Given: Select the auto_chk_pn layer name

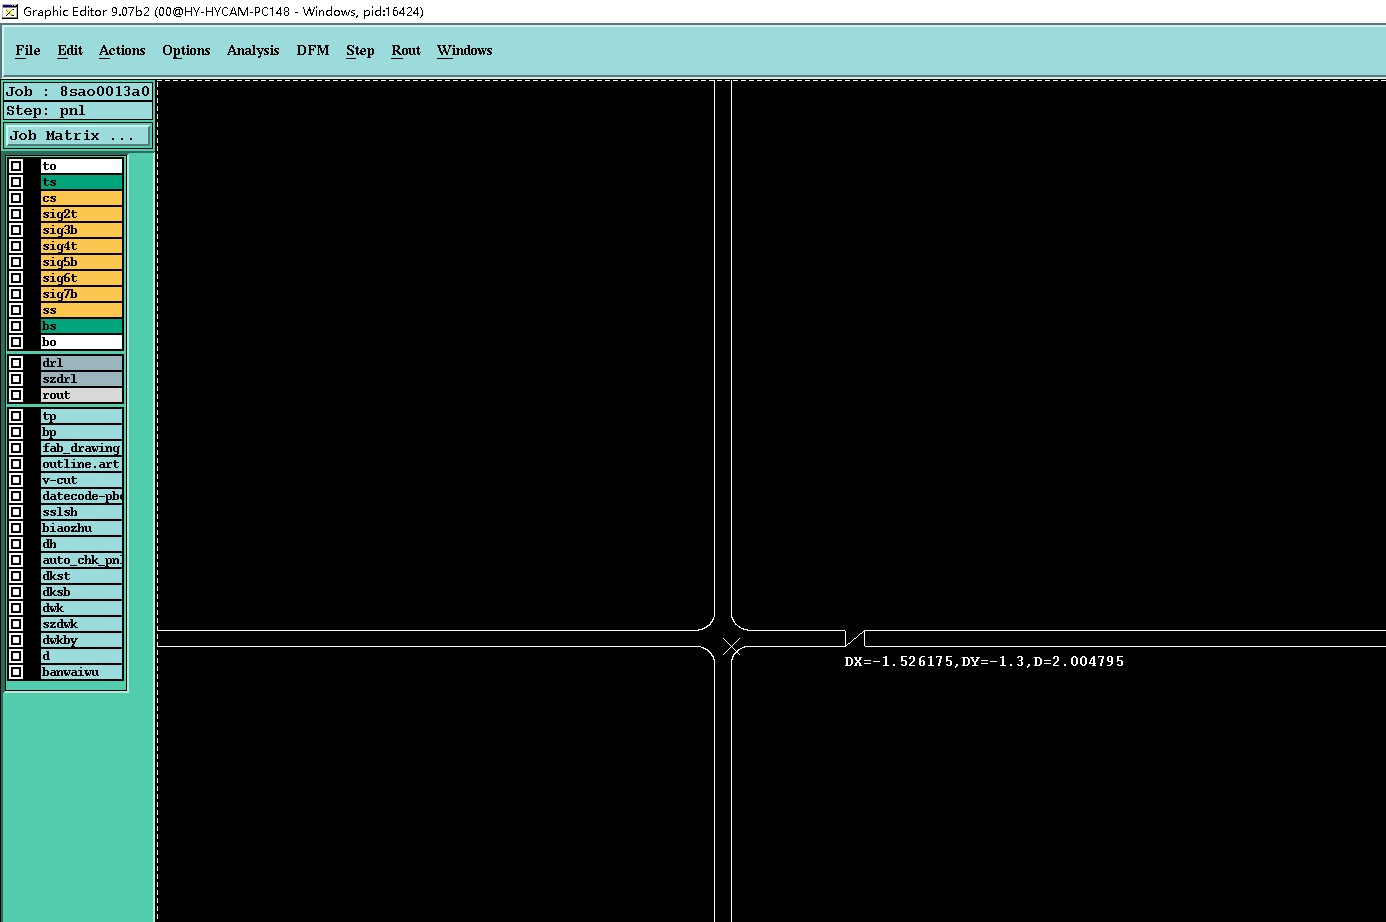Looking at the screenshot, I should coord(81,560).
